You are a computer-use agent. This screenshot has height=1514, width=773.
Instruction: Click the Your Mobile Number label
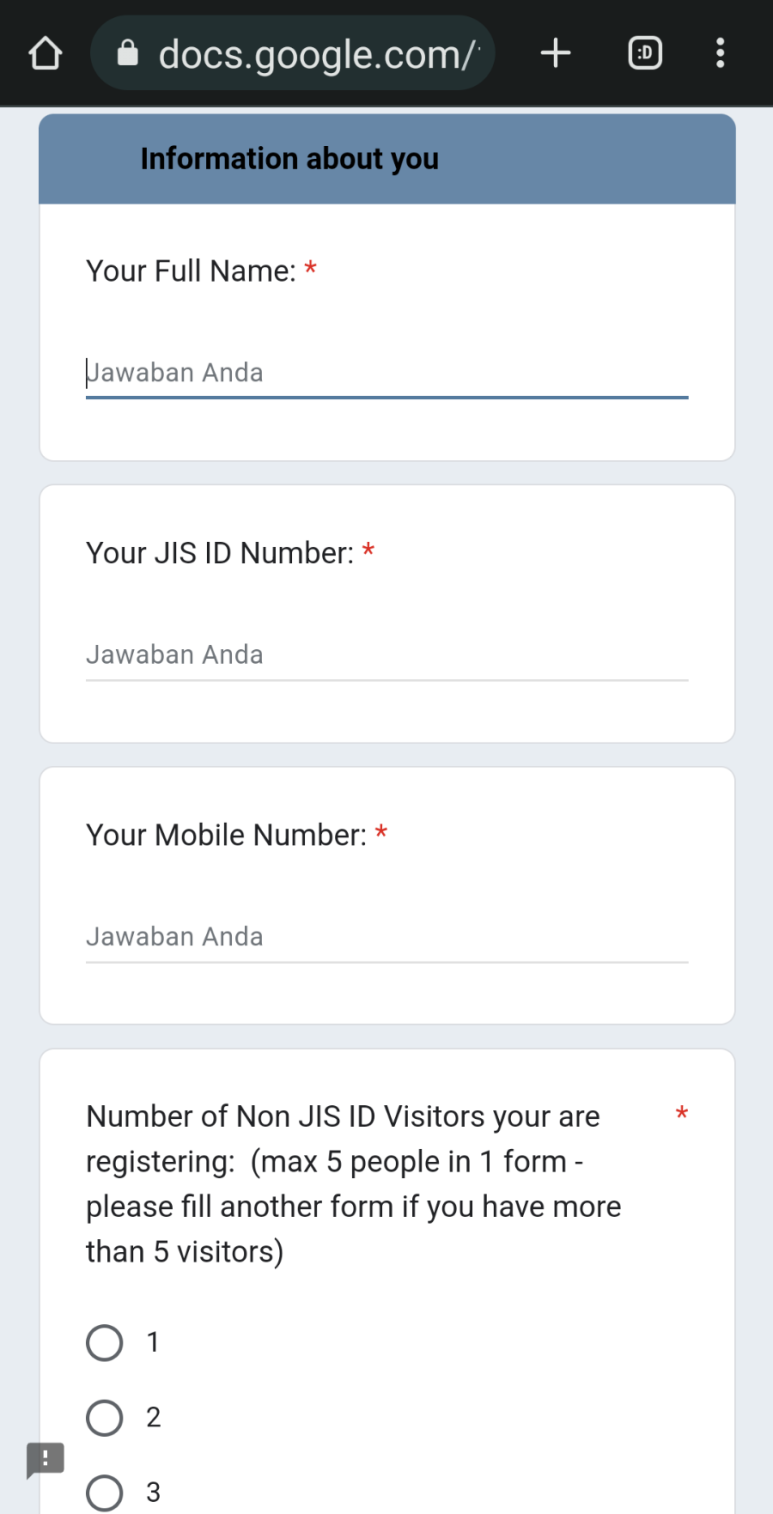click(x=227, y=835)
